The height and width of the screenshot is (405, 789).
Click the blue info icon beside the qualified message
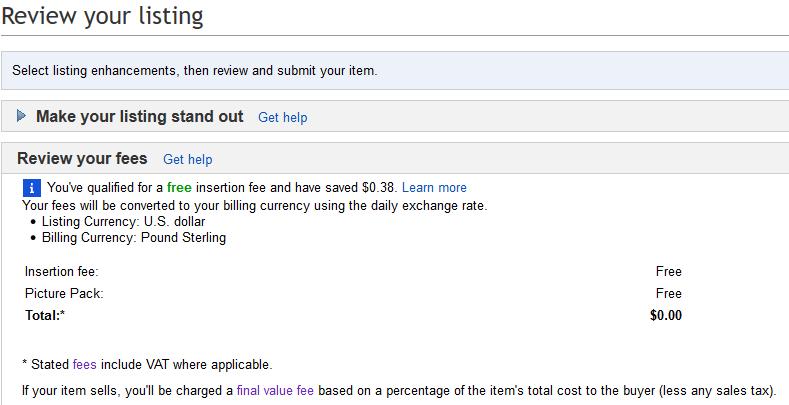tap(32, 187)
